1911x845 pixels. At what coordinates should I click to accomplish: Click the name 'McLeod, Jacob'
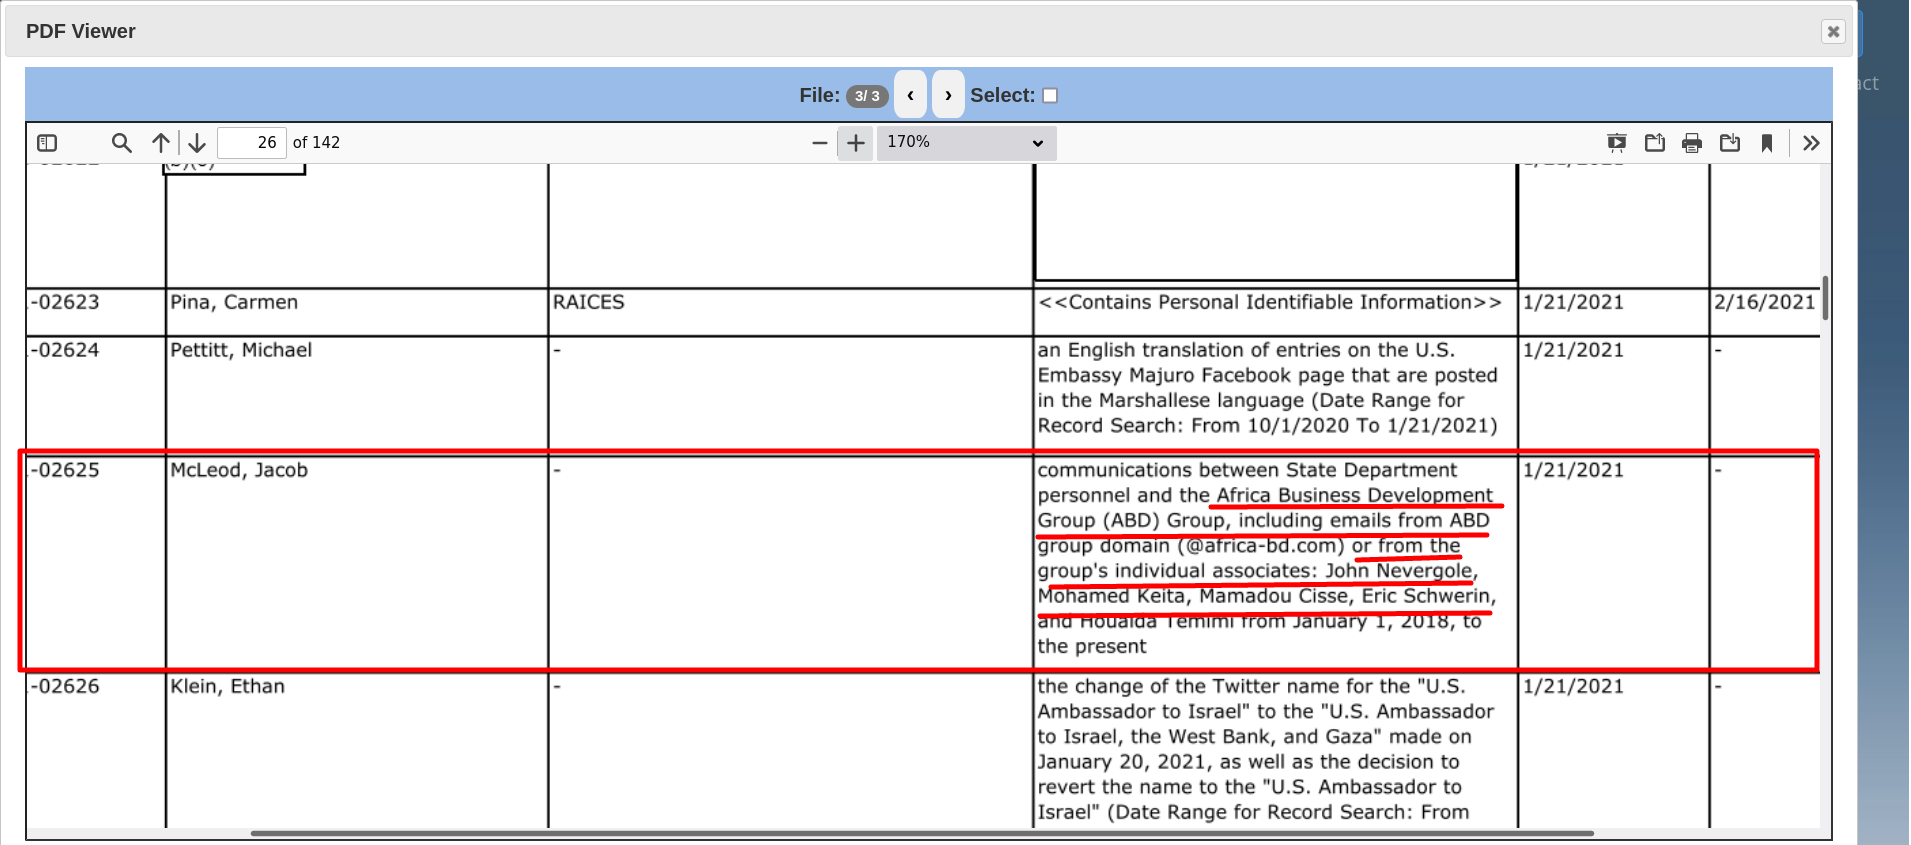click(239, 470)
